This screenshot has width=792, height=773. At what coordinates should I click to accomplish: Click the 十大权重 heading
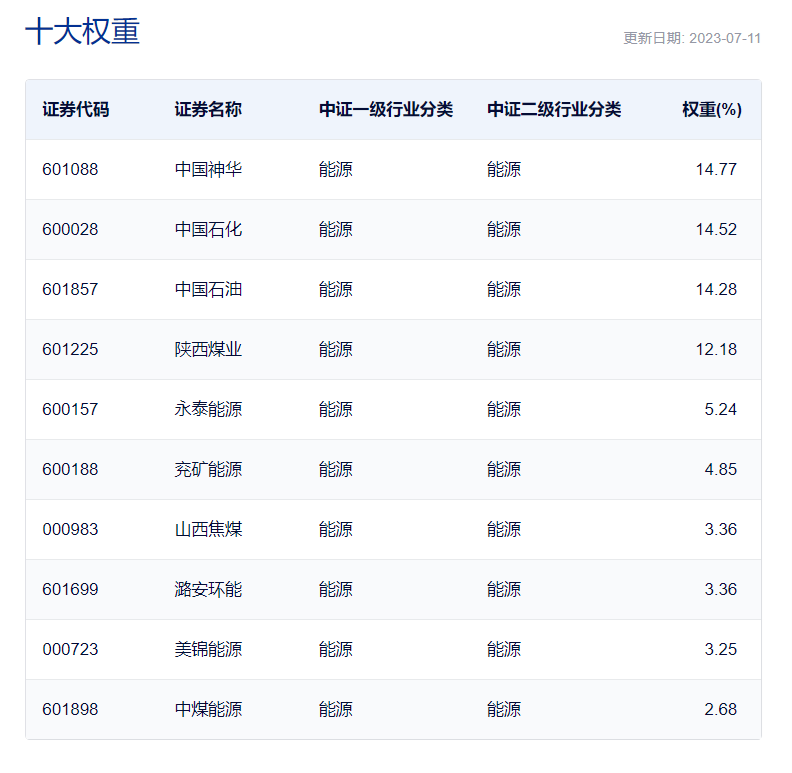click(x=82, y=31)
